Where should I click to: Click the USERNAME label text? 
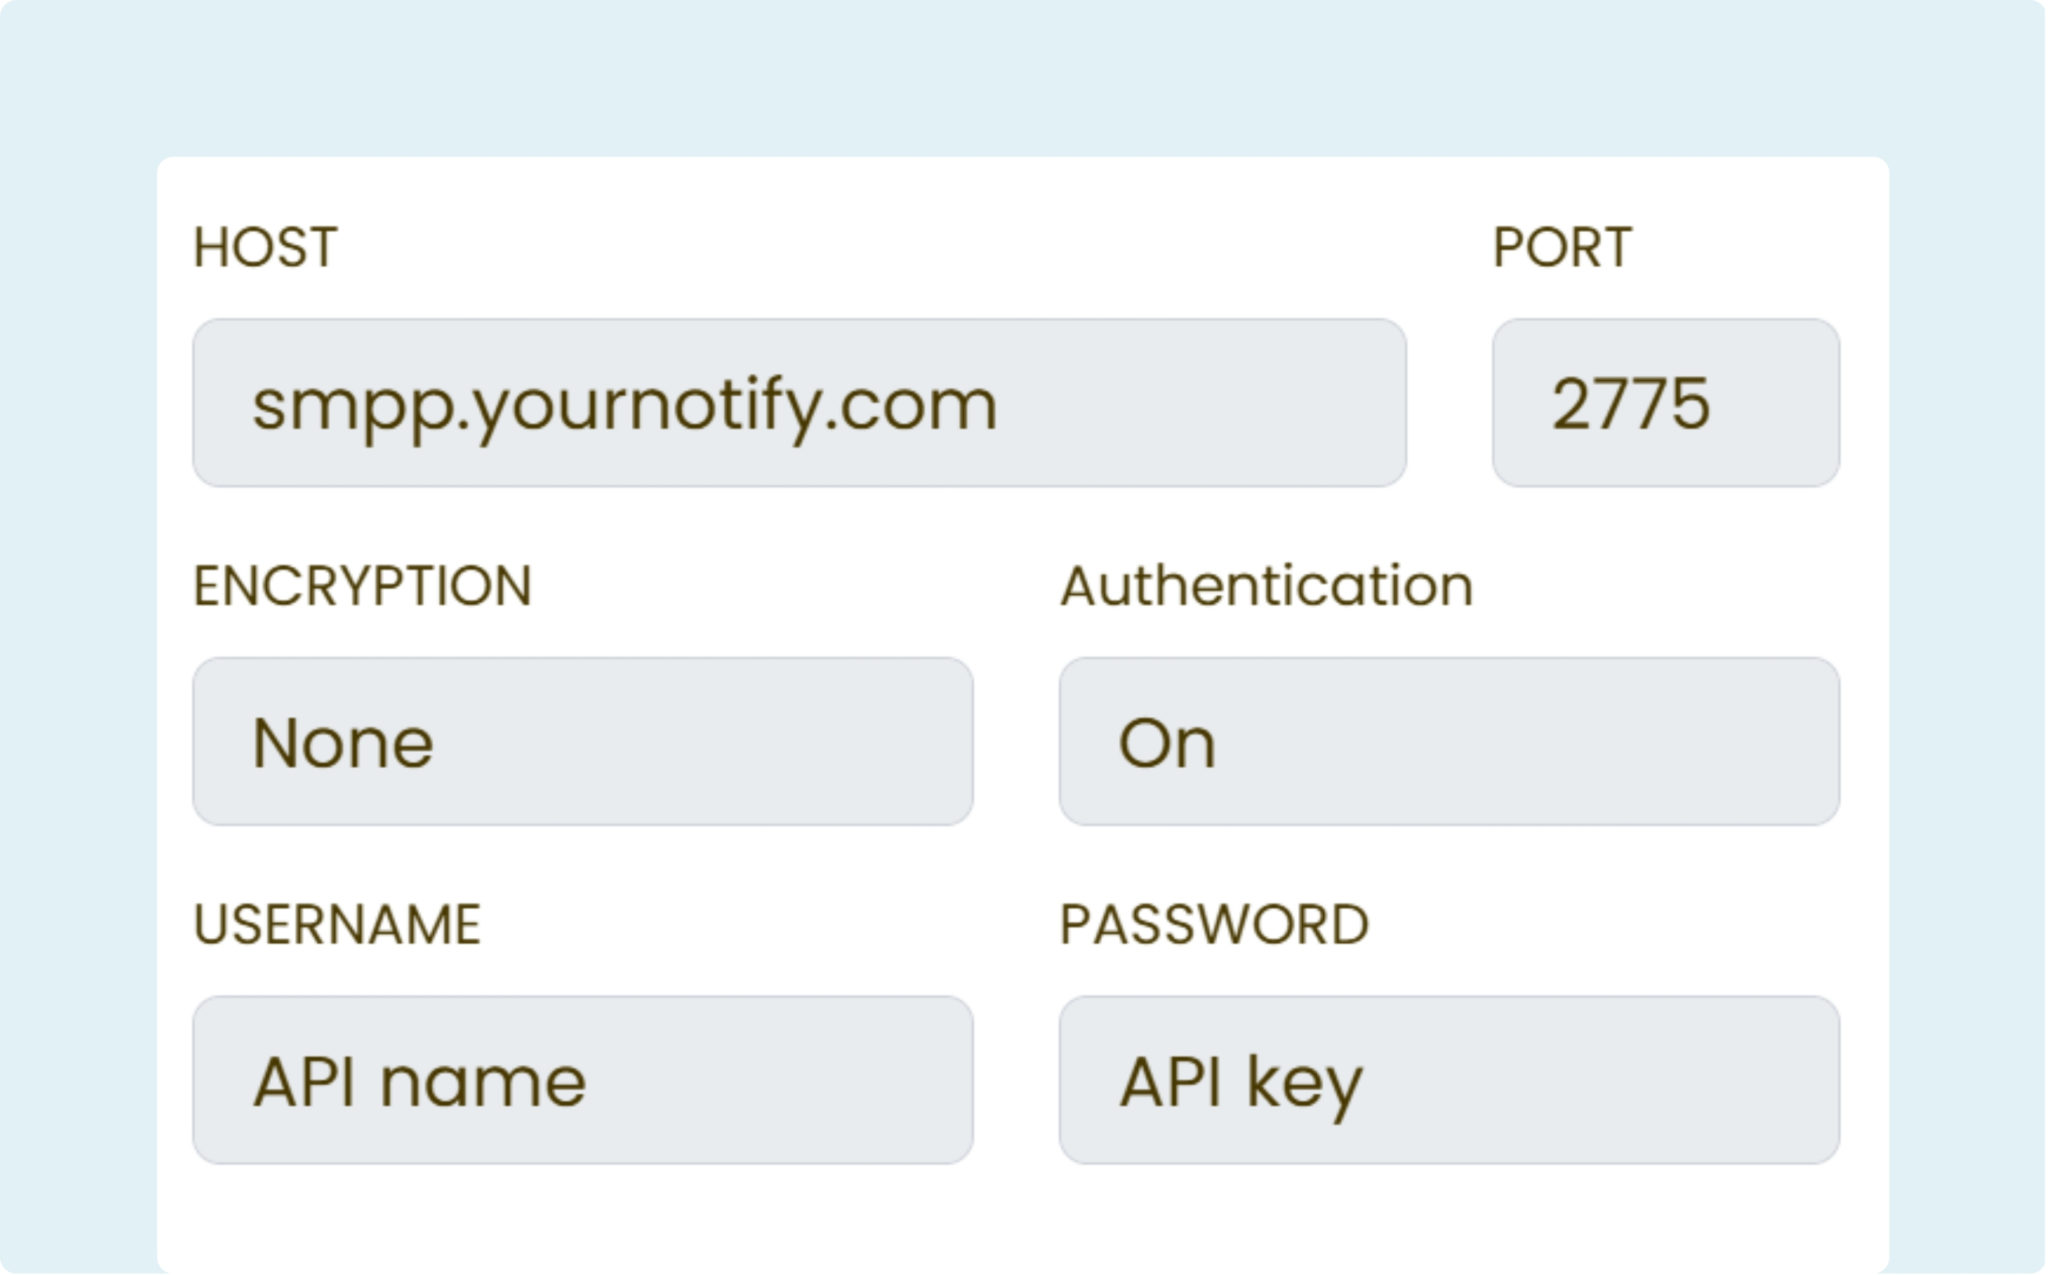(x=337, y=924)
